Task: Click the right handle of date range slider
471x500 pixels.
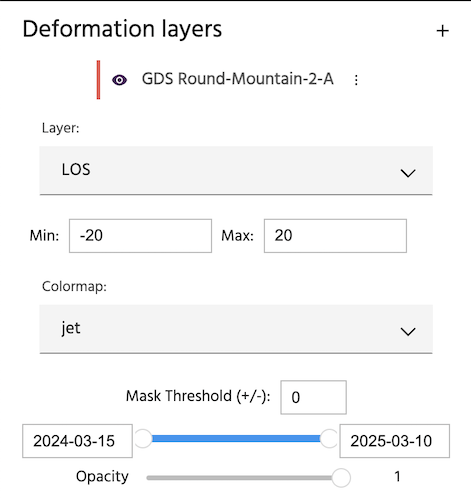Action: pyautogui.click(x=329, y=439)
